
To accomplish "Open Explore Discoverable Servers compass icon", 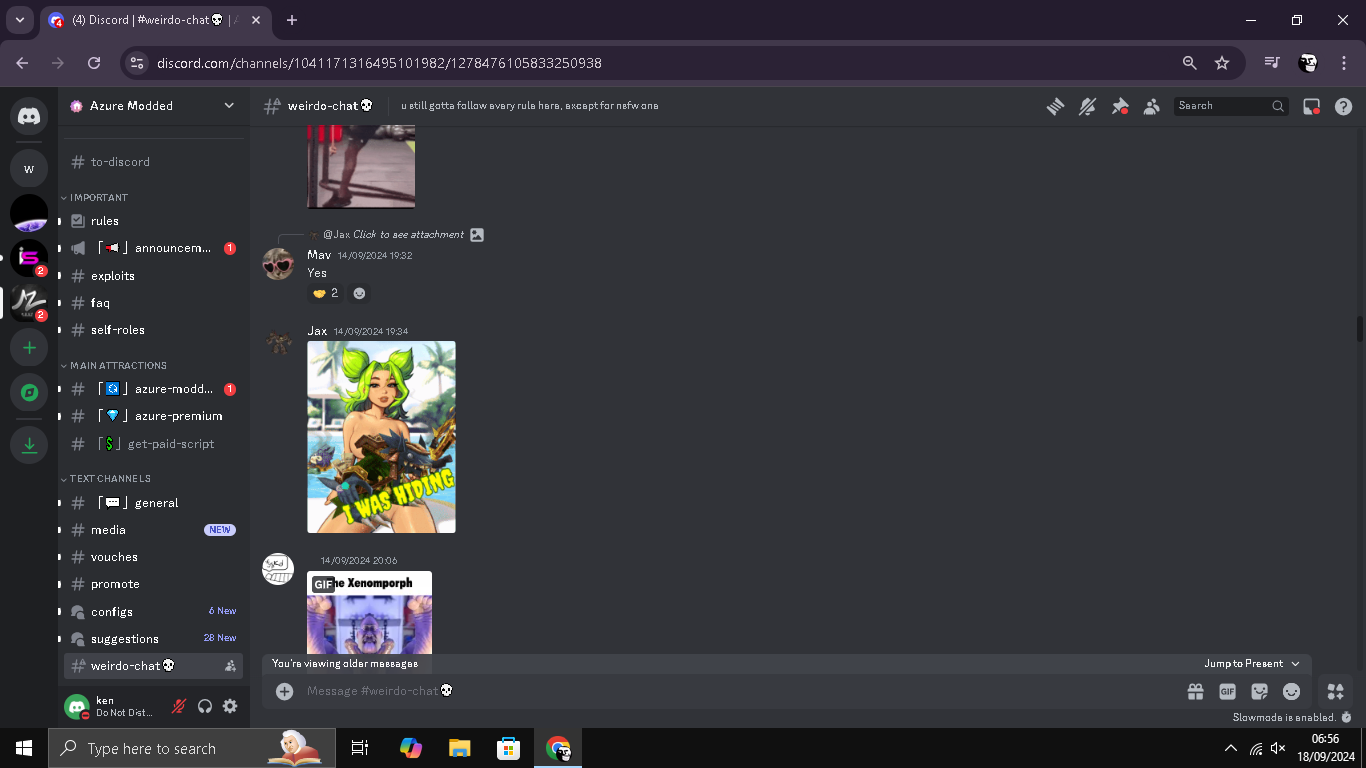I will pyautogui.click(x=29, y=393).
